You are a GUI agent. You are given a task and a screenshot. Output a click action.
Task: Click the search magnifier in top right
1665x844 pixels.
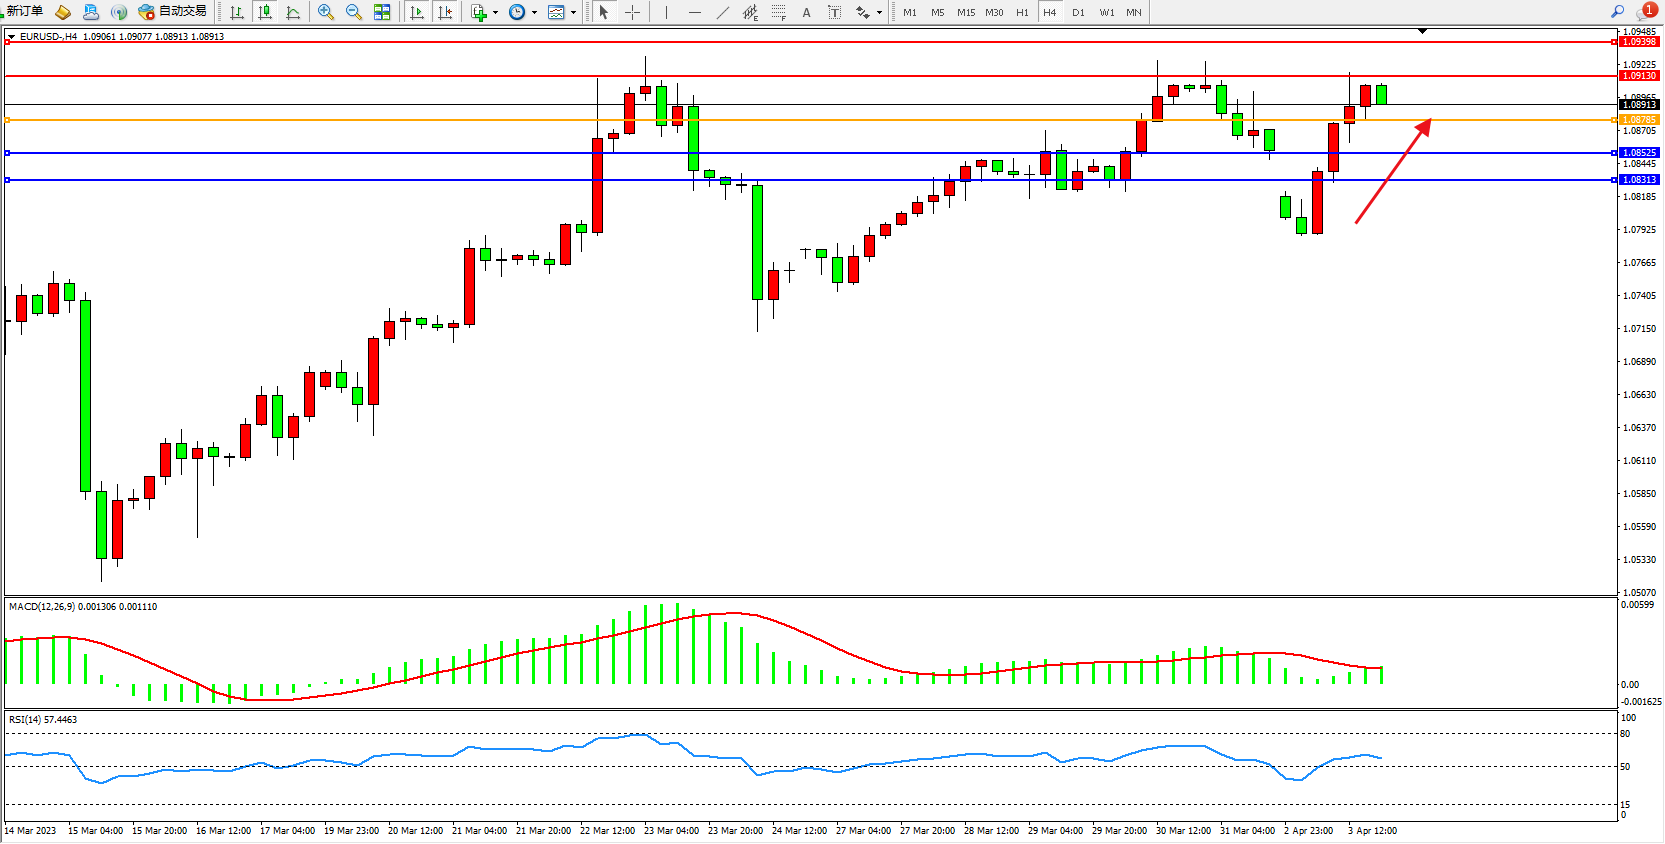[1617, 12]
